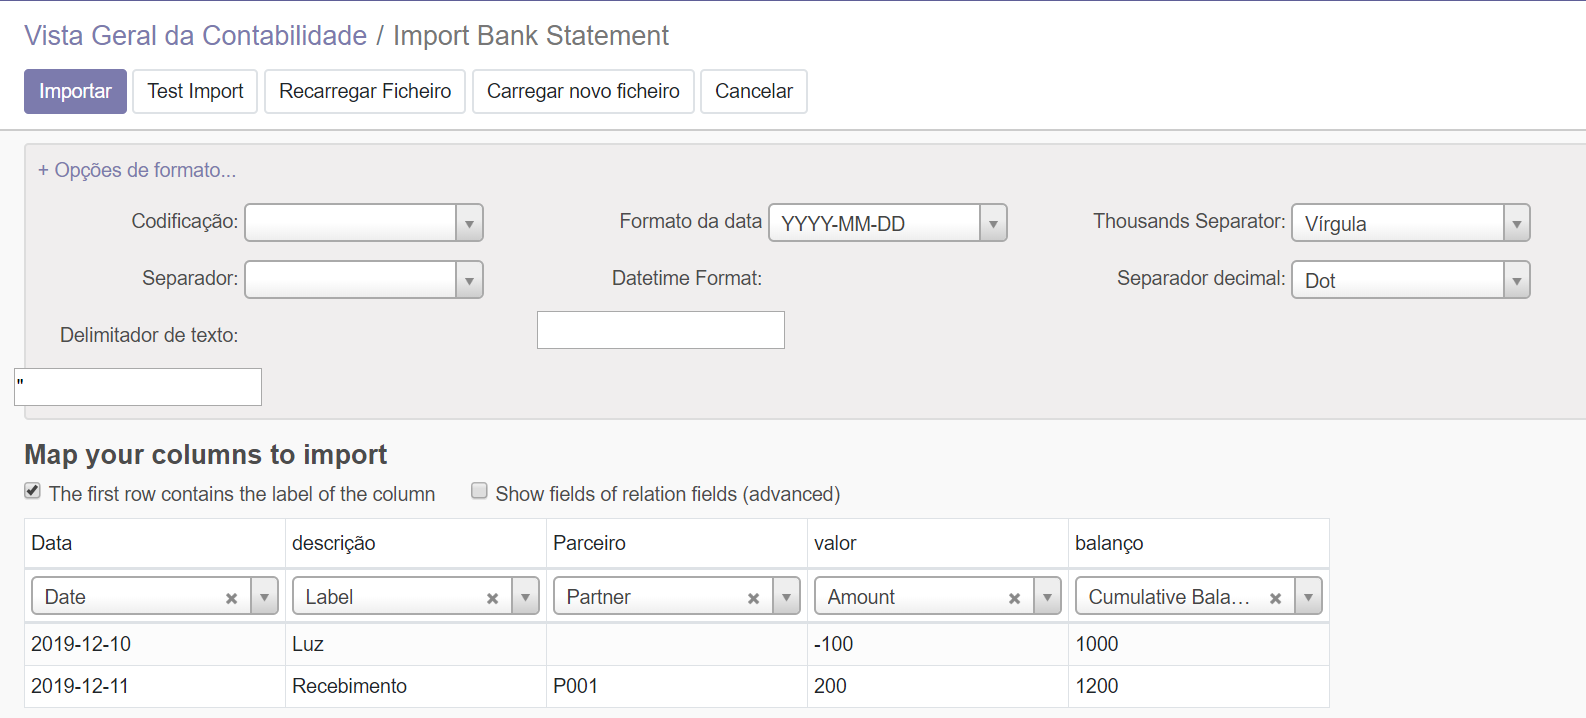Open the Separador decimal dropdown
1586x718 pixels.
(x=1517, y=280)
